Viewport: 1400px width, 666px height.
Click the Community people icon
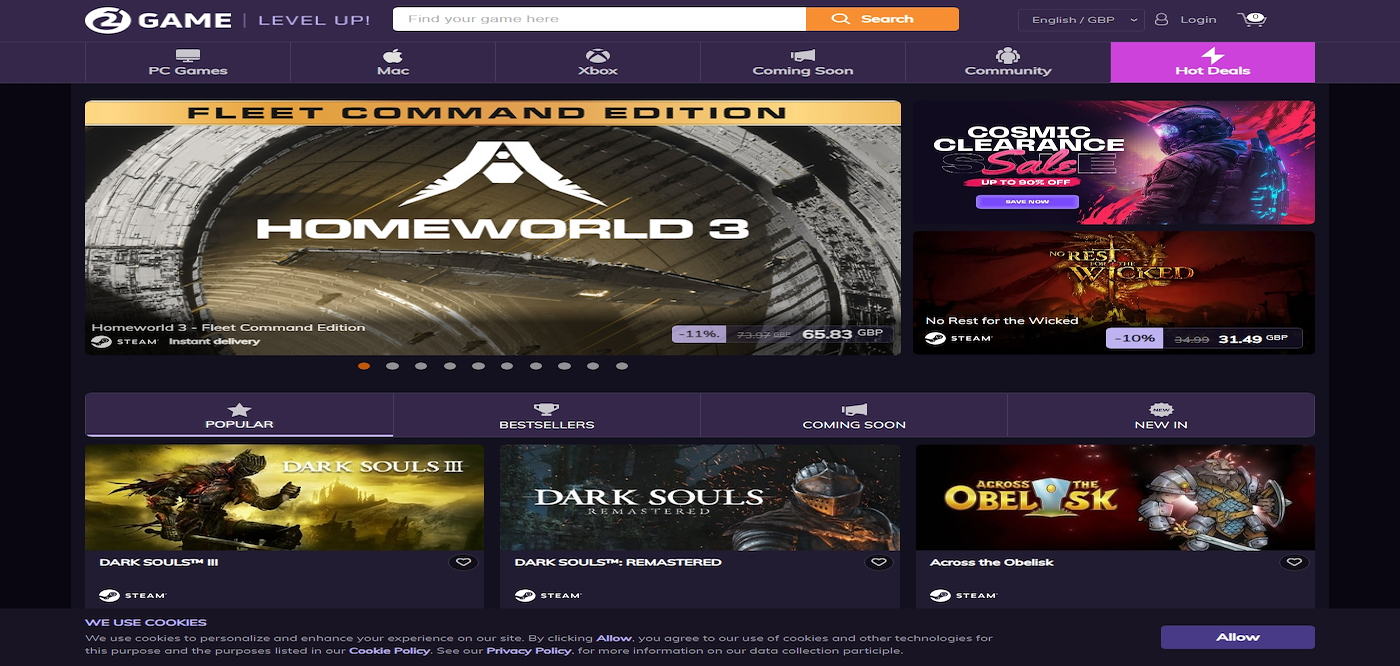click(1008, 55)
